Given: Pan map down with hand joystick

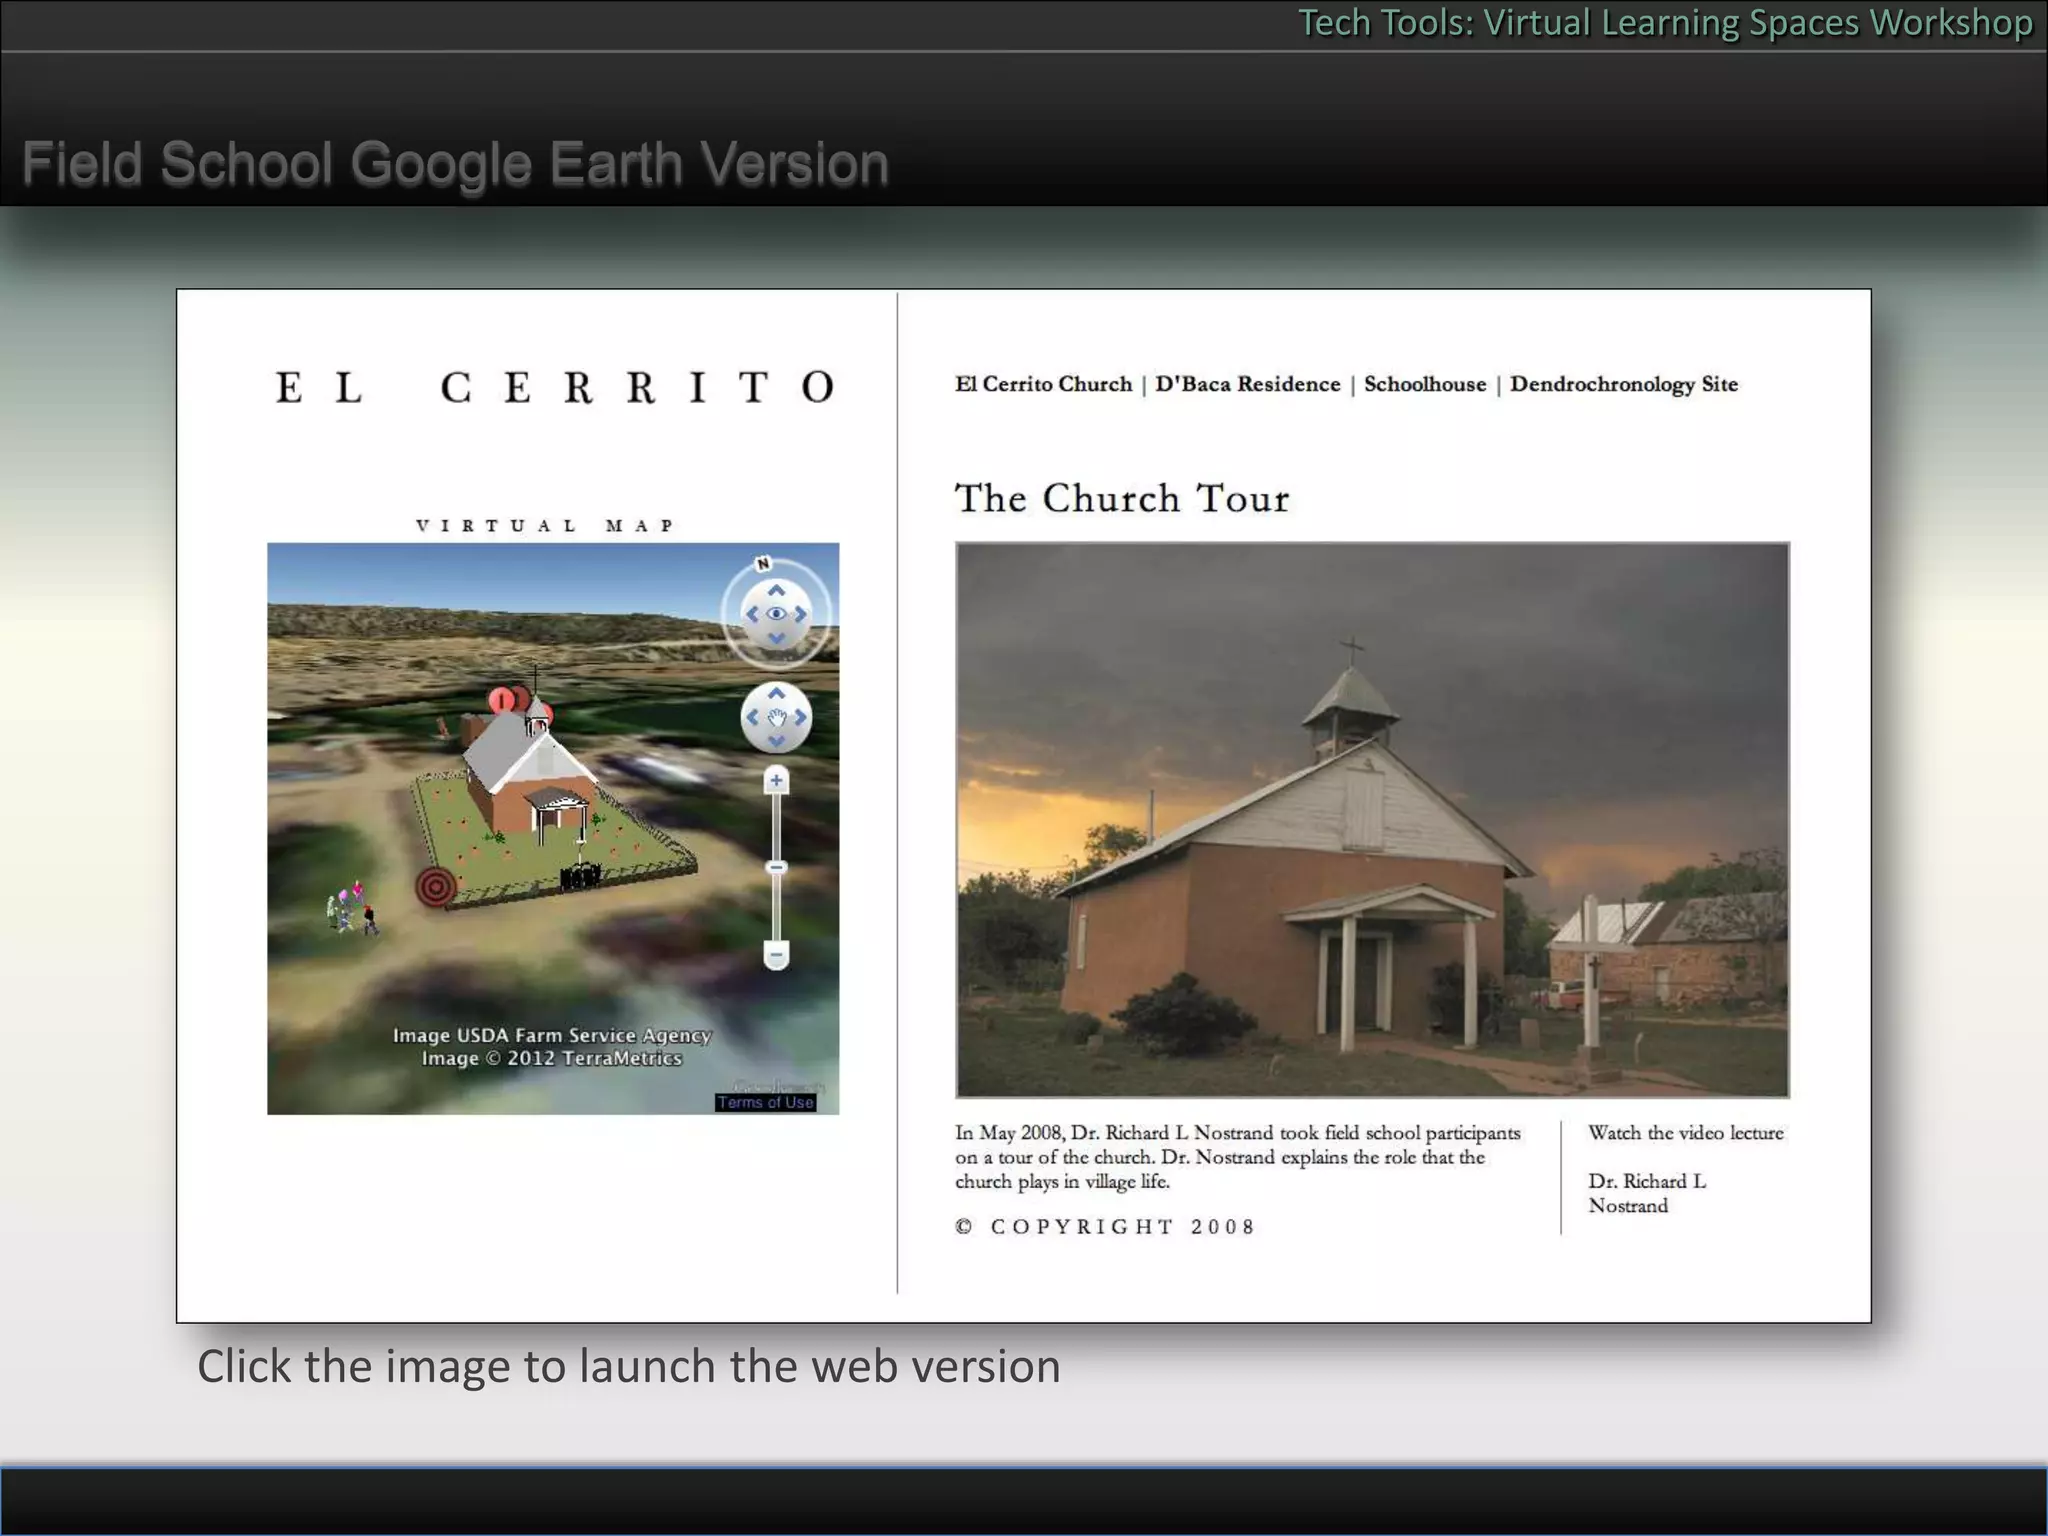Looking at the screenshot, I should click(776, 741).
